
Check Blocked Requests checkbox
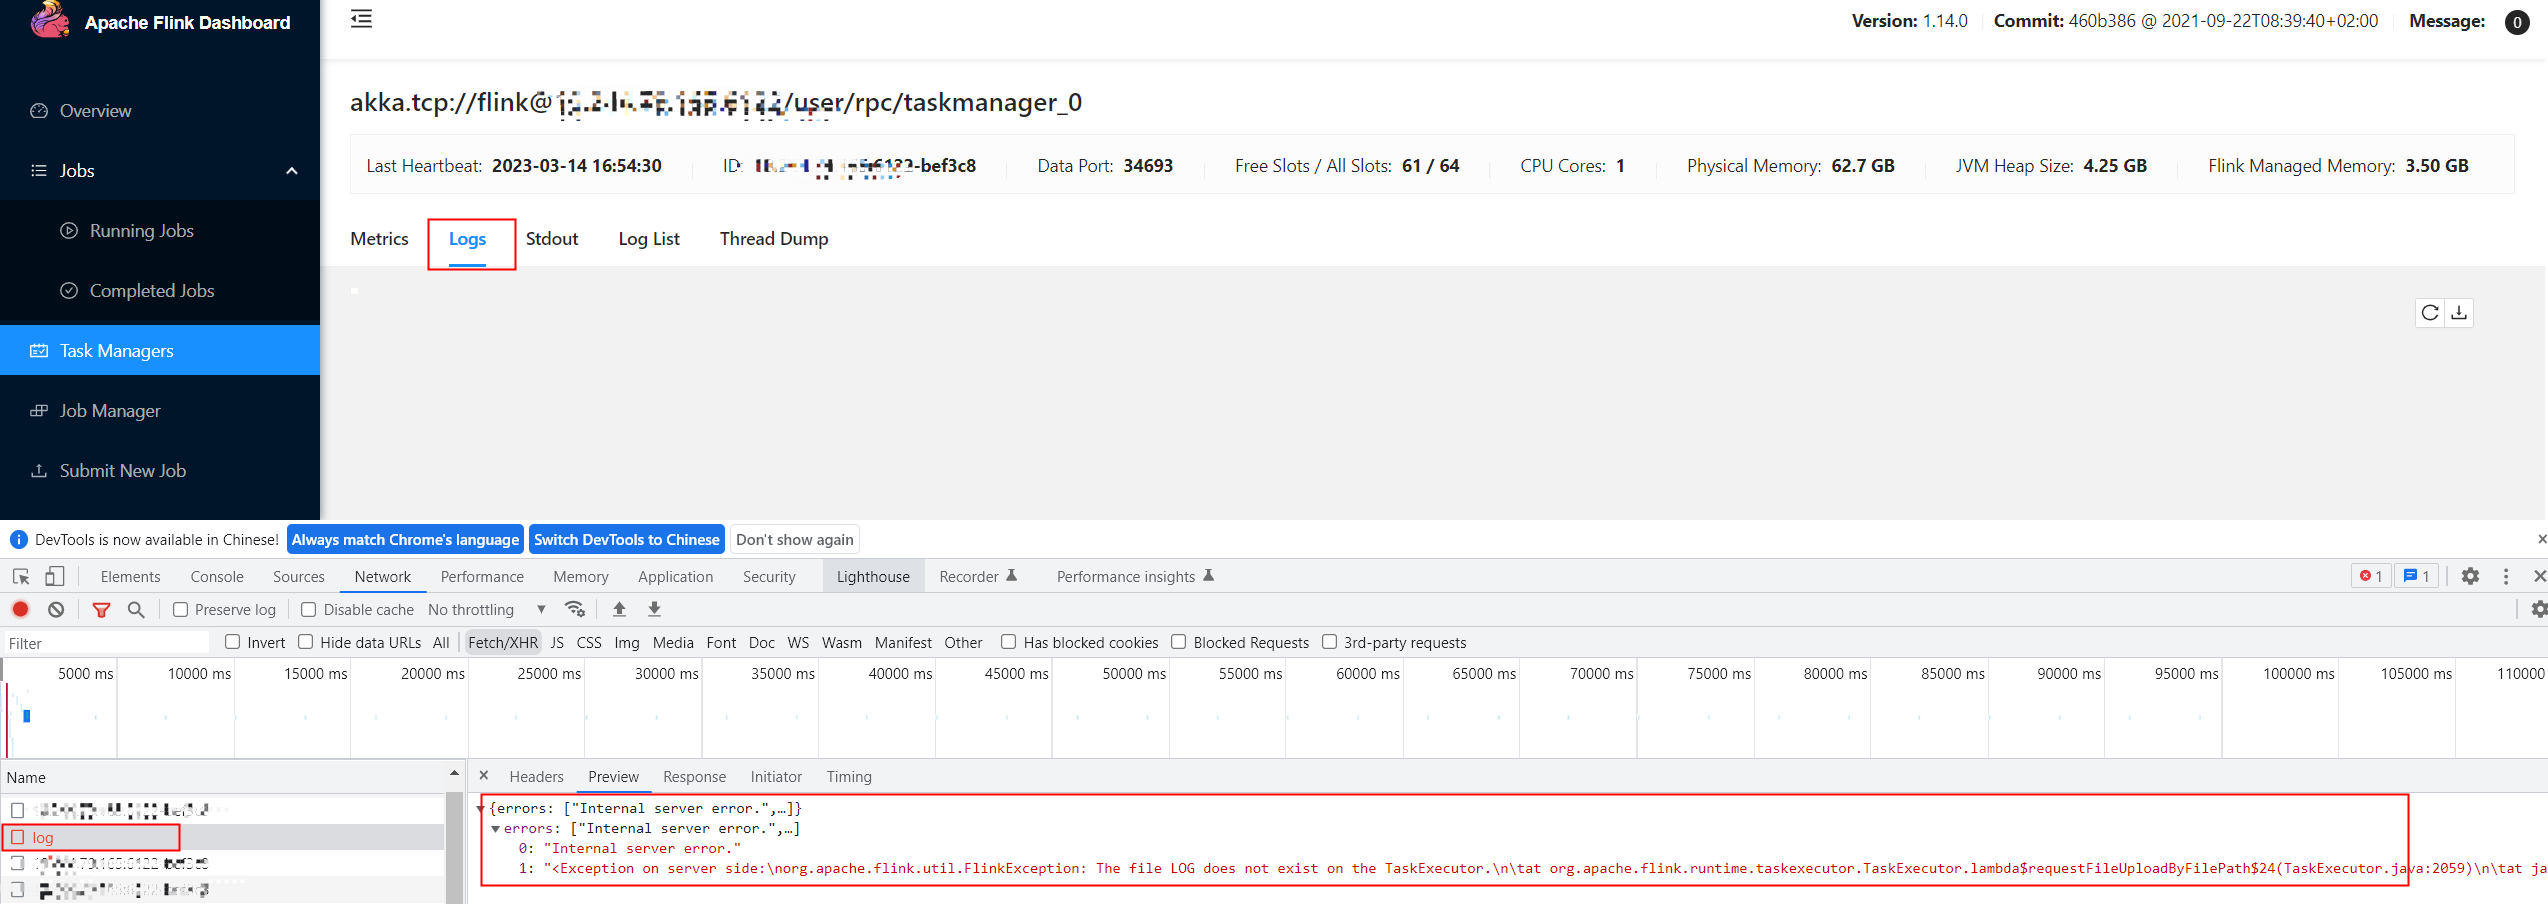coord(1179,642)
